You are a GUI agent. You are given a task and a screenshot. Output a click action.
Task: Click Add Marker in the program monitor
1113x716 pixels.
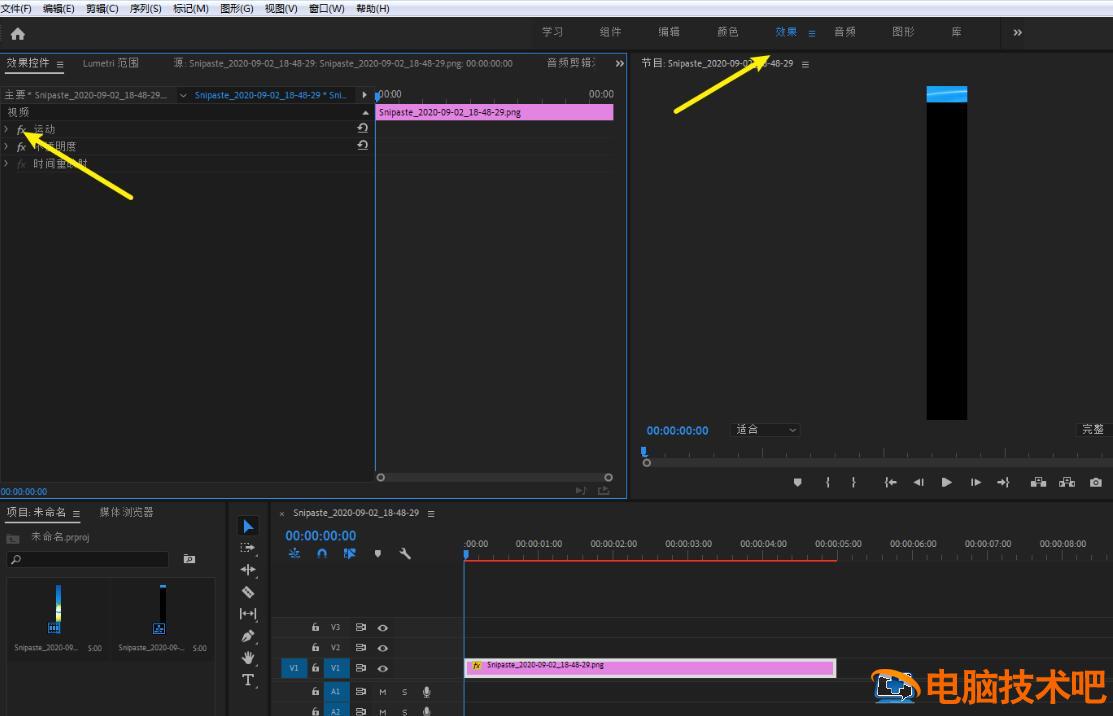click(x=798, y=483)
